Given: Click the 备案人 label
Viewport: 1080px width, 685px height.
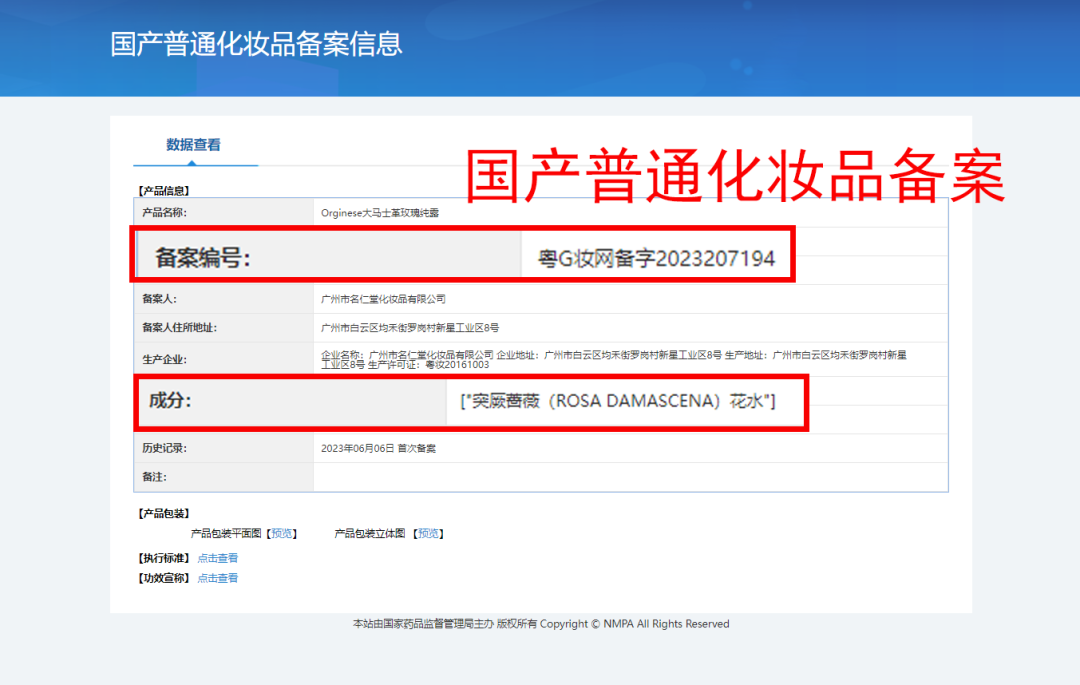Looking at the screenshot, I should [x=159, y=299].
